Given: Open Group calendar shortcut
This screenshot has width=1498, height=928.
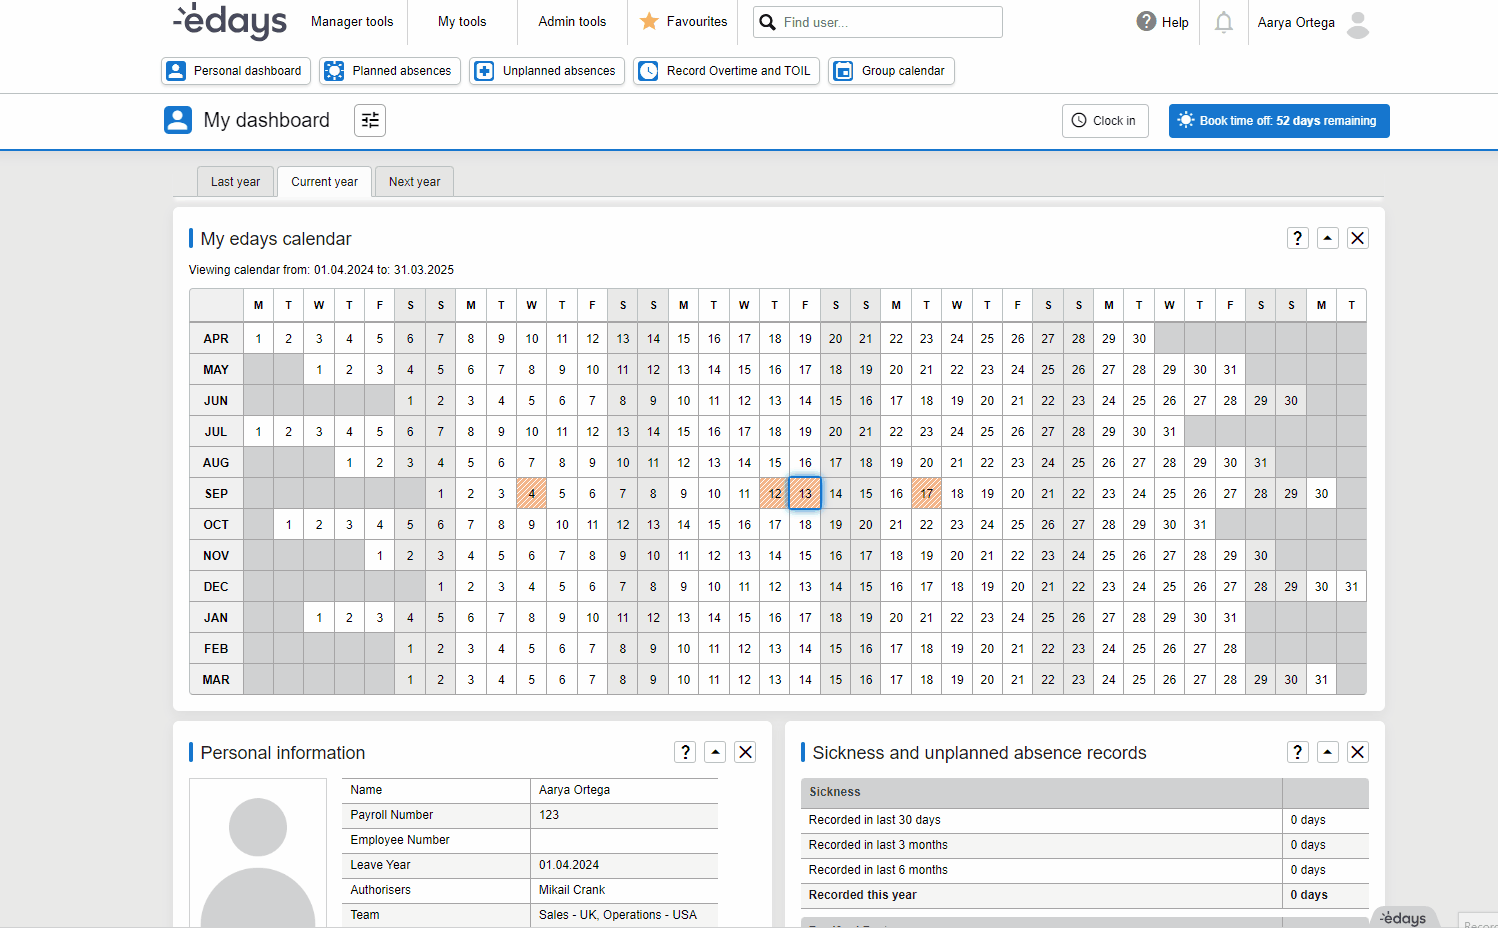Looking at the screenshot, I should coord(892,71).
